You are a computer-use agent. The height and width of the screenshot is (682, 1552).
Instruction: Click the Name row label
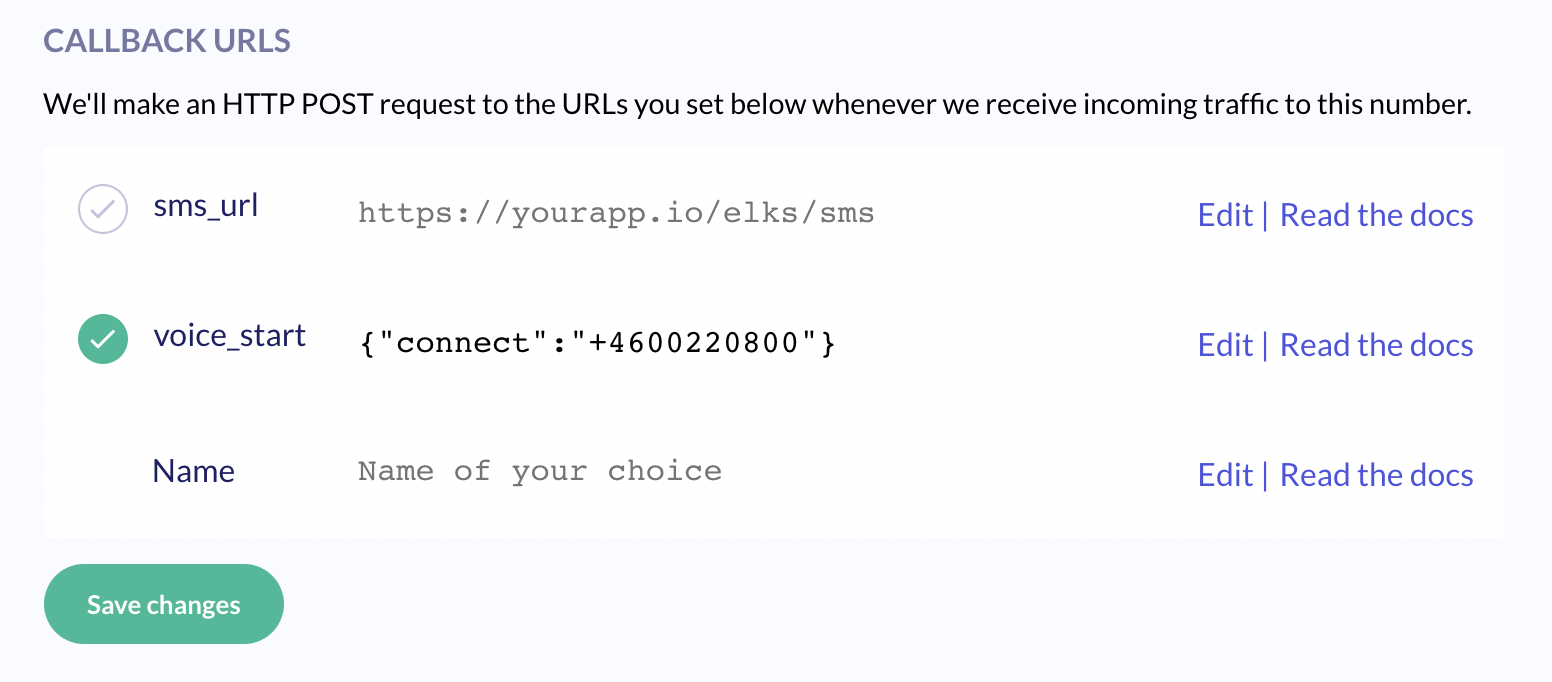point(193,470)
